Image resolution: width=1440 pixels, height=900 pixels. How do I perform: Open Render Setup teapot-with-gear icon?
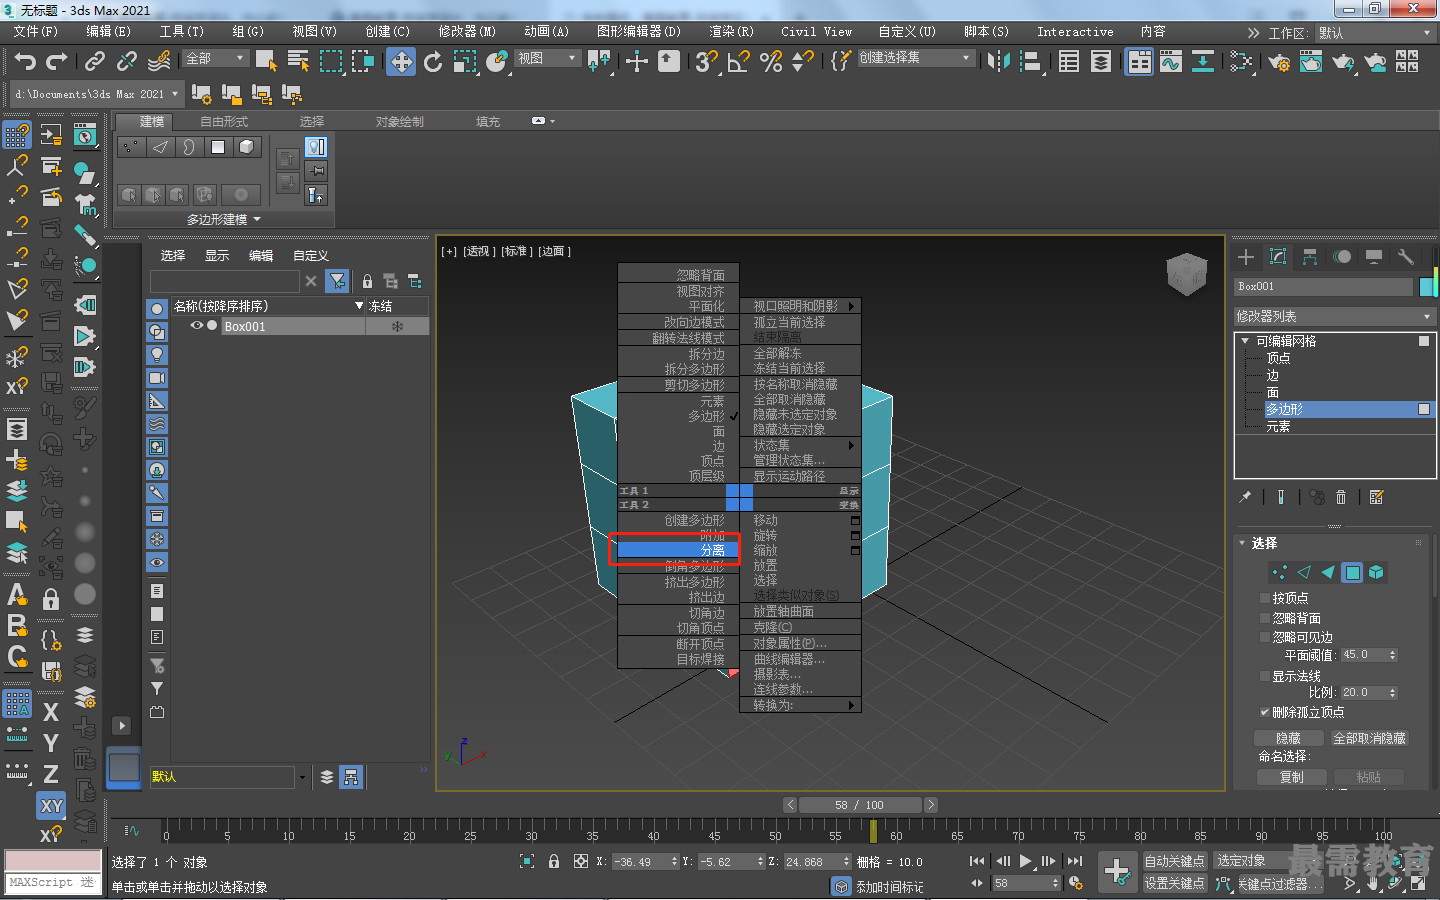pos(1279,62)
